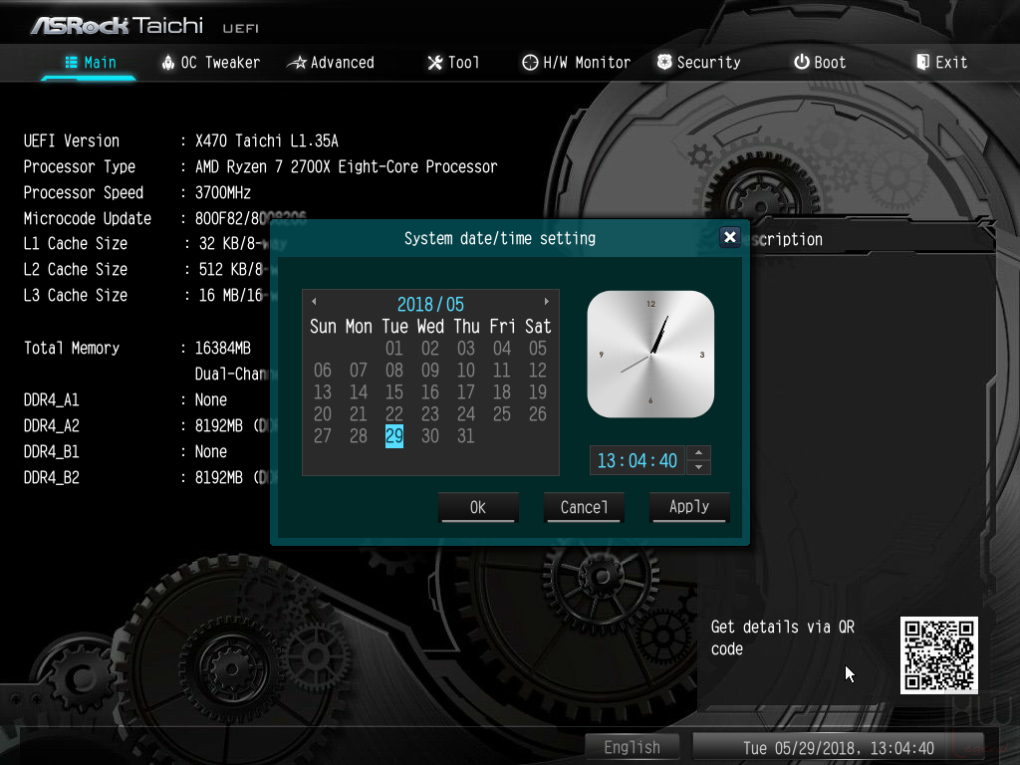The image size is (1020, 765).
Task: Click the Cancel button
Action: point(584,507)
